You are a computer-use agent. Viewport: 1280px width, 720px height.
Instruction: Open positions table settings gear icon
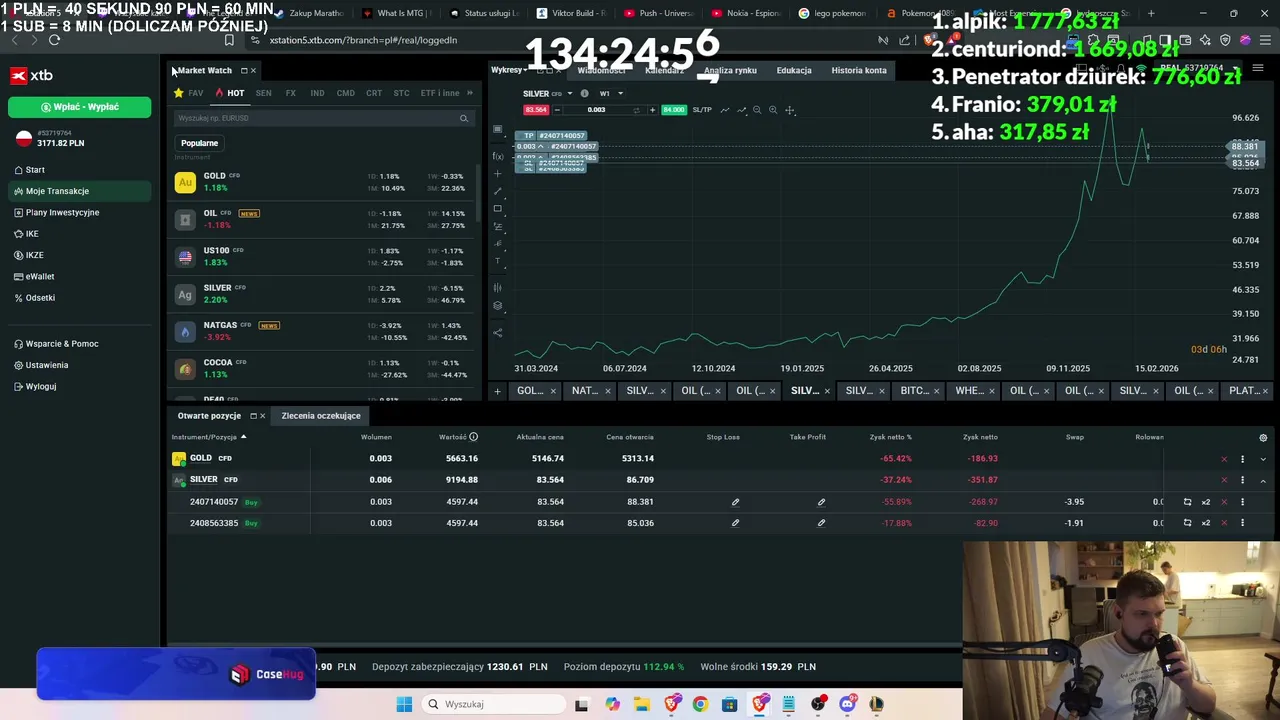[x=1263, y=438]
